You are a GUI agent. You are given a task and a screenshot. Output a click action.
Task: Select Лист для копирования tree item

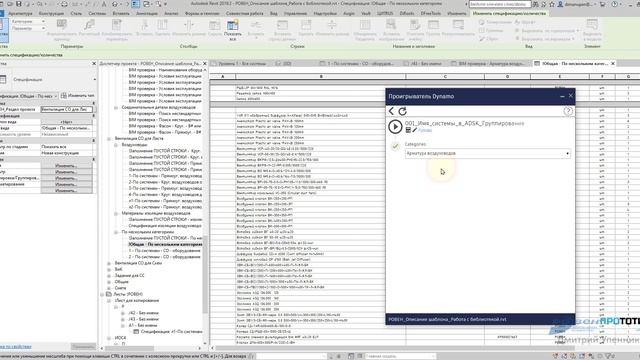tap(137, 300)
